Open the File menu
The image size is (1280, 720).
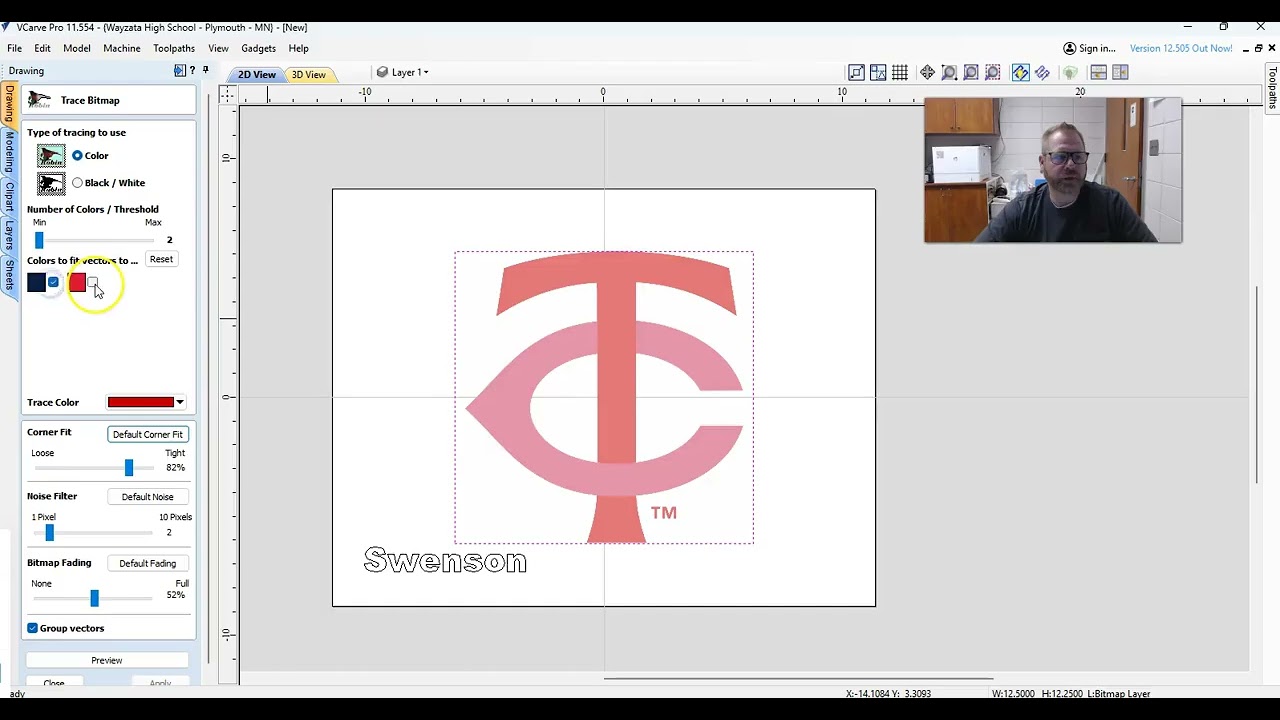[x=15, y=48]
